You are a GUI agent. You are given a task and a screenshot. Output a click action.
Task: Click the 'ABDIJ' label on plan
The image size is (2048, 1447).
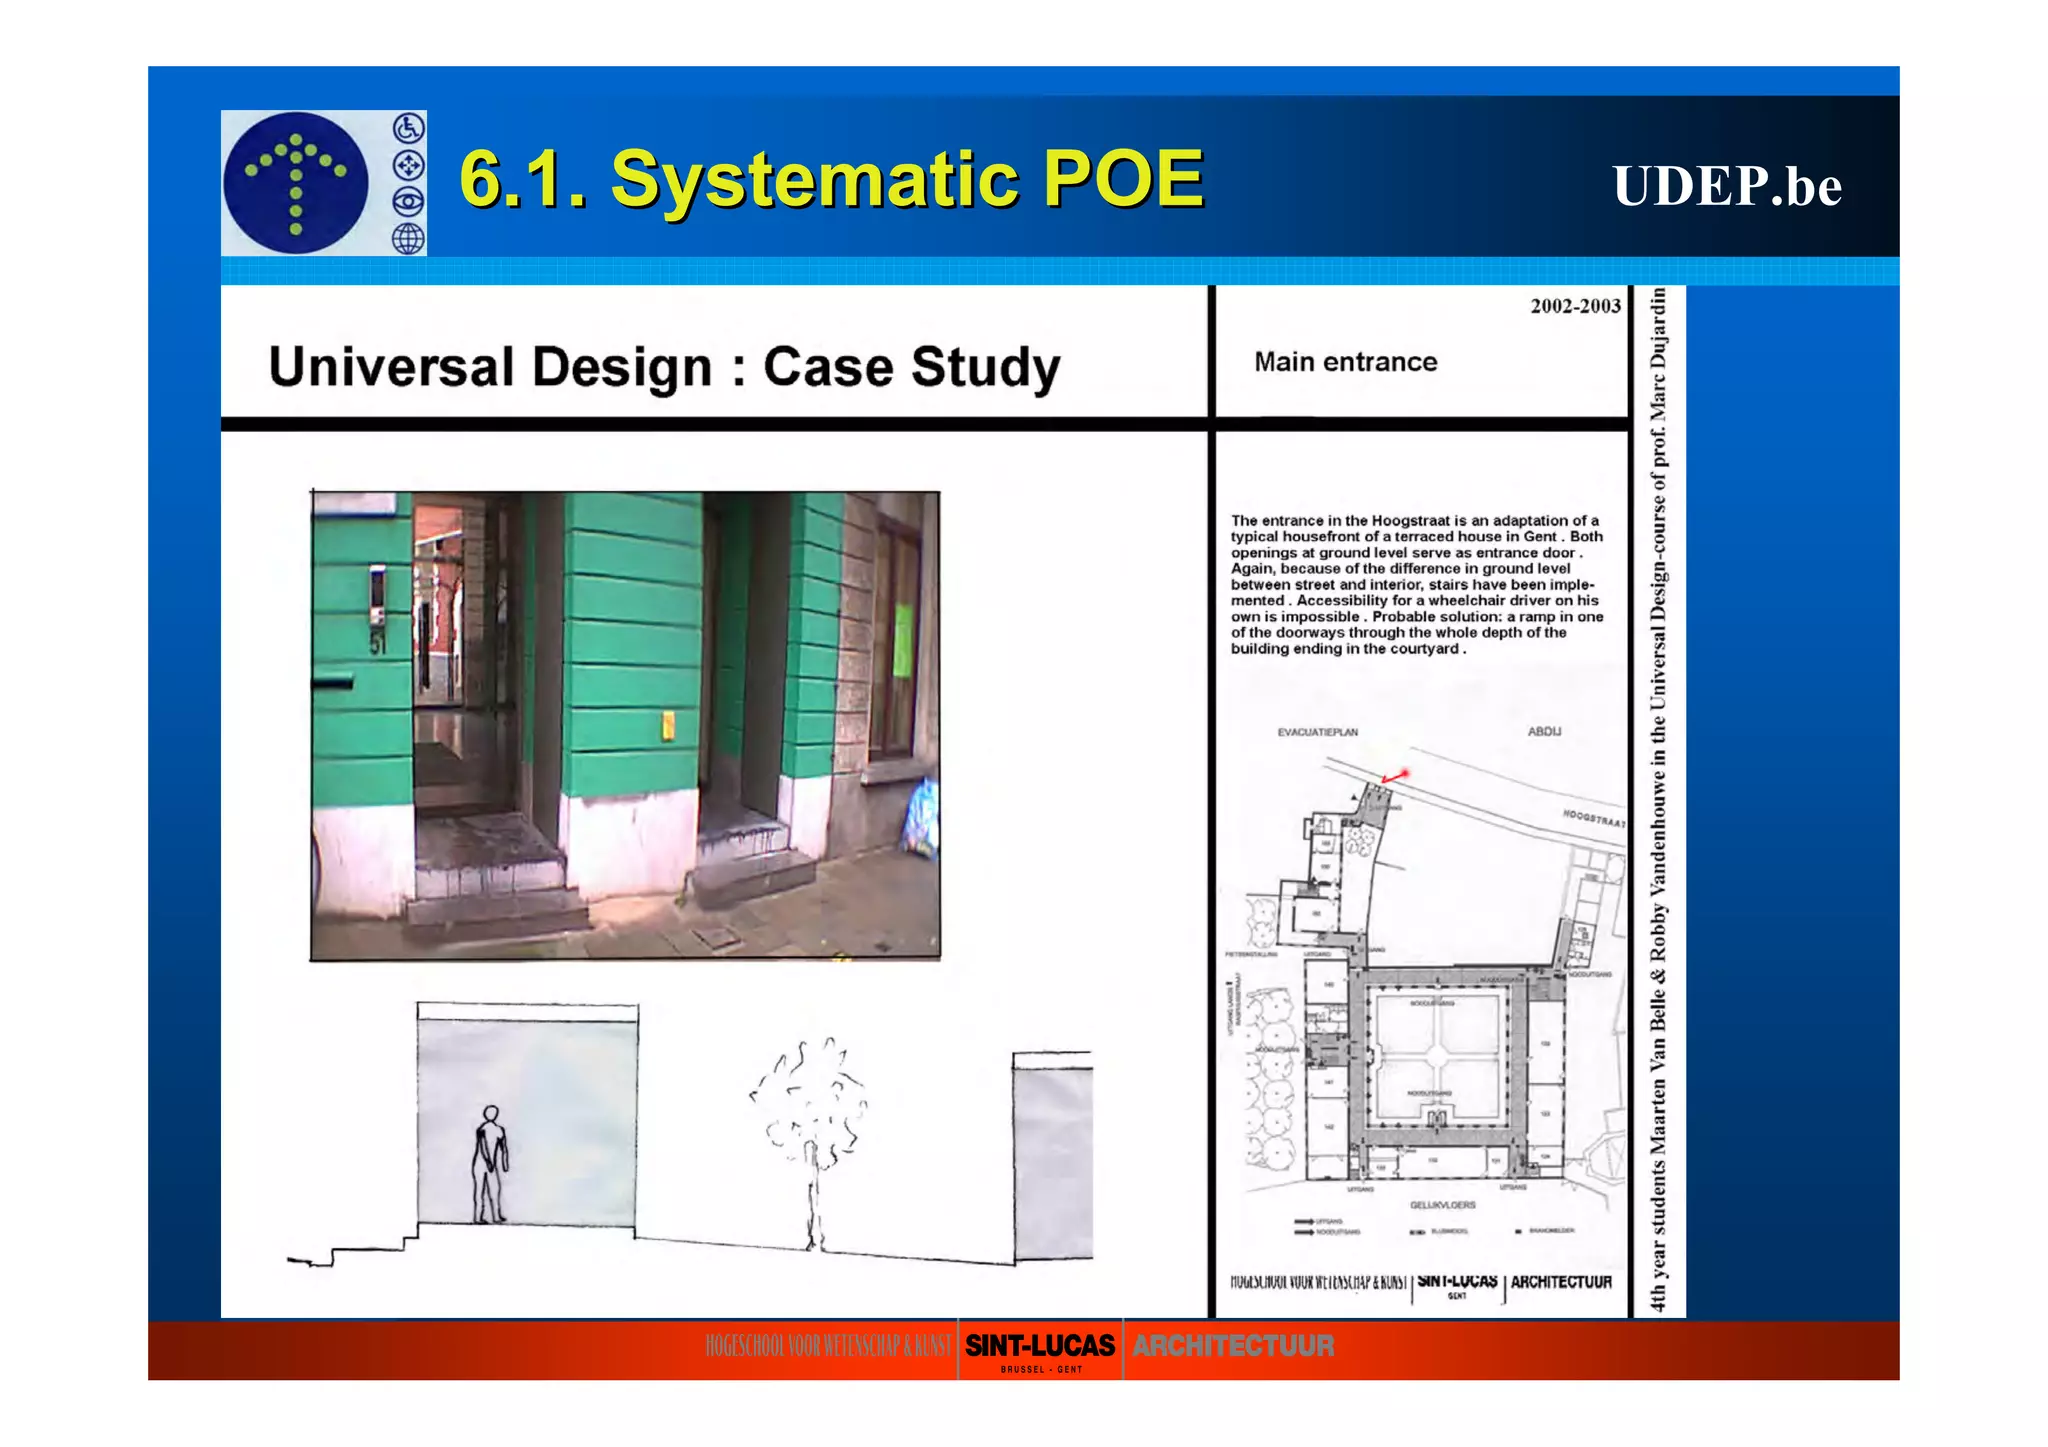pyautogui.click(x=1544, y=731)
